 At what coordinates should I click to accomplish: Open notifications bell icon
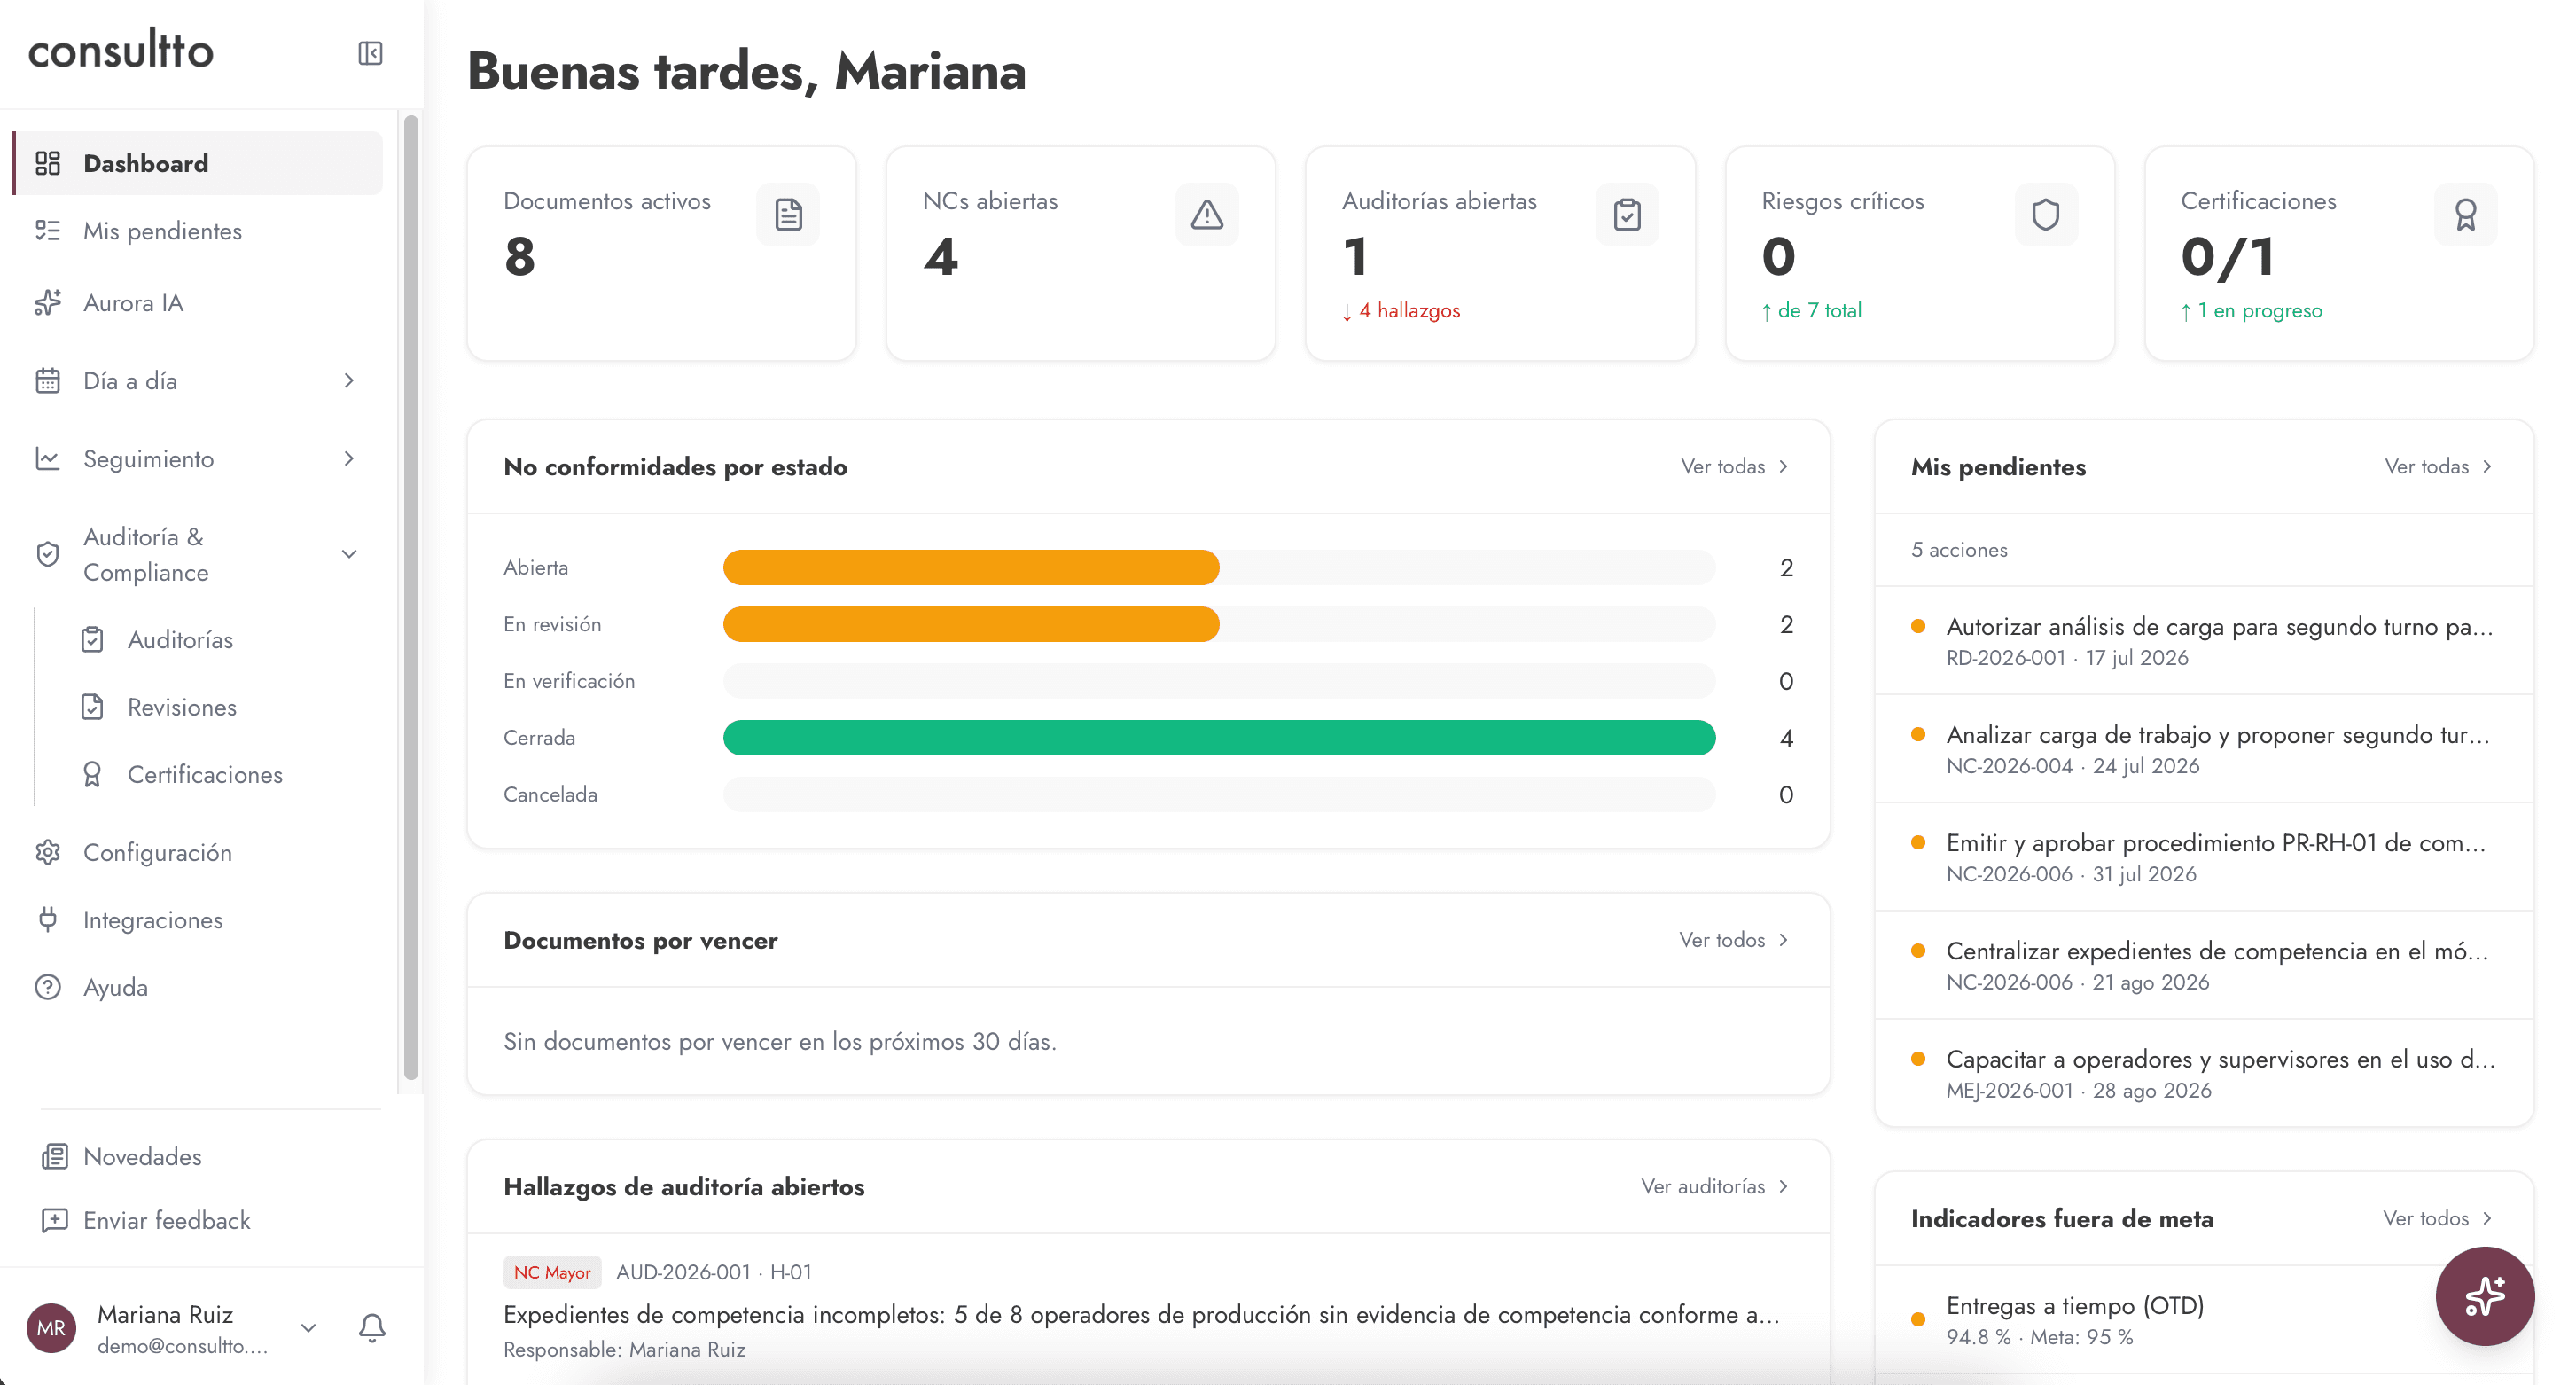tap(372, 1327)
